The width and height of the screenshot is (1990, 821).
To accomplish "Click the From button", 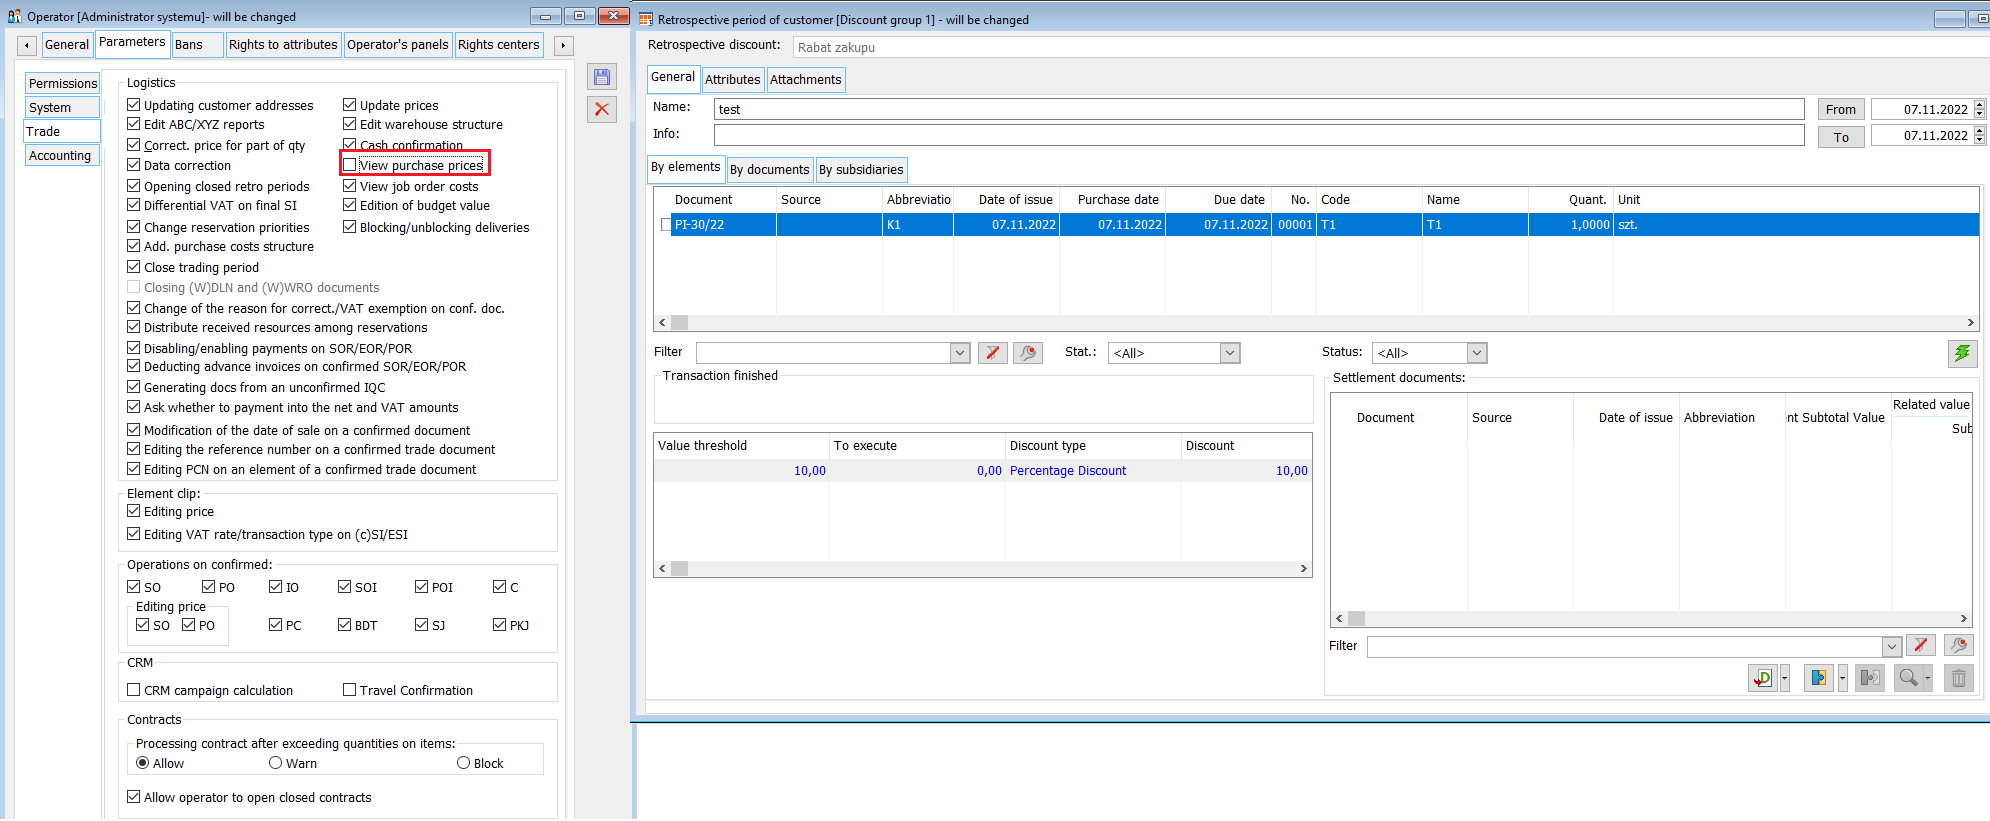I will [x=1841, y=110].
